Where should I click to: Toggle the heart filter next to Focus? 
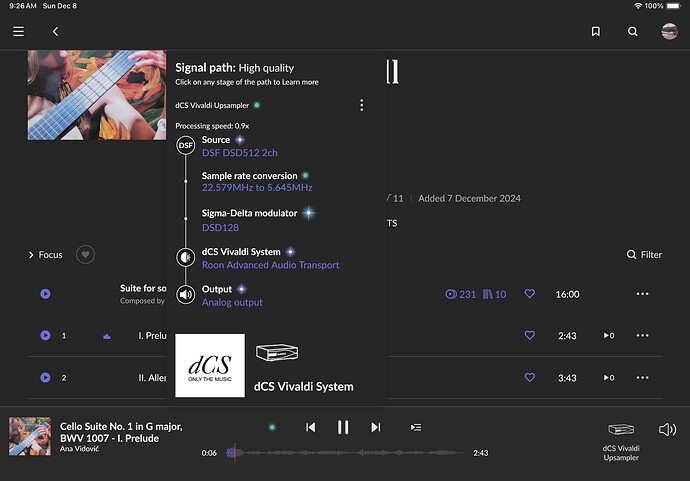click(85, 254)
